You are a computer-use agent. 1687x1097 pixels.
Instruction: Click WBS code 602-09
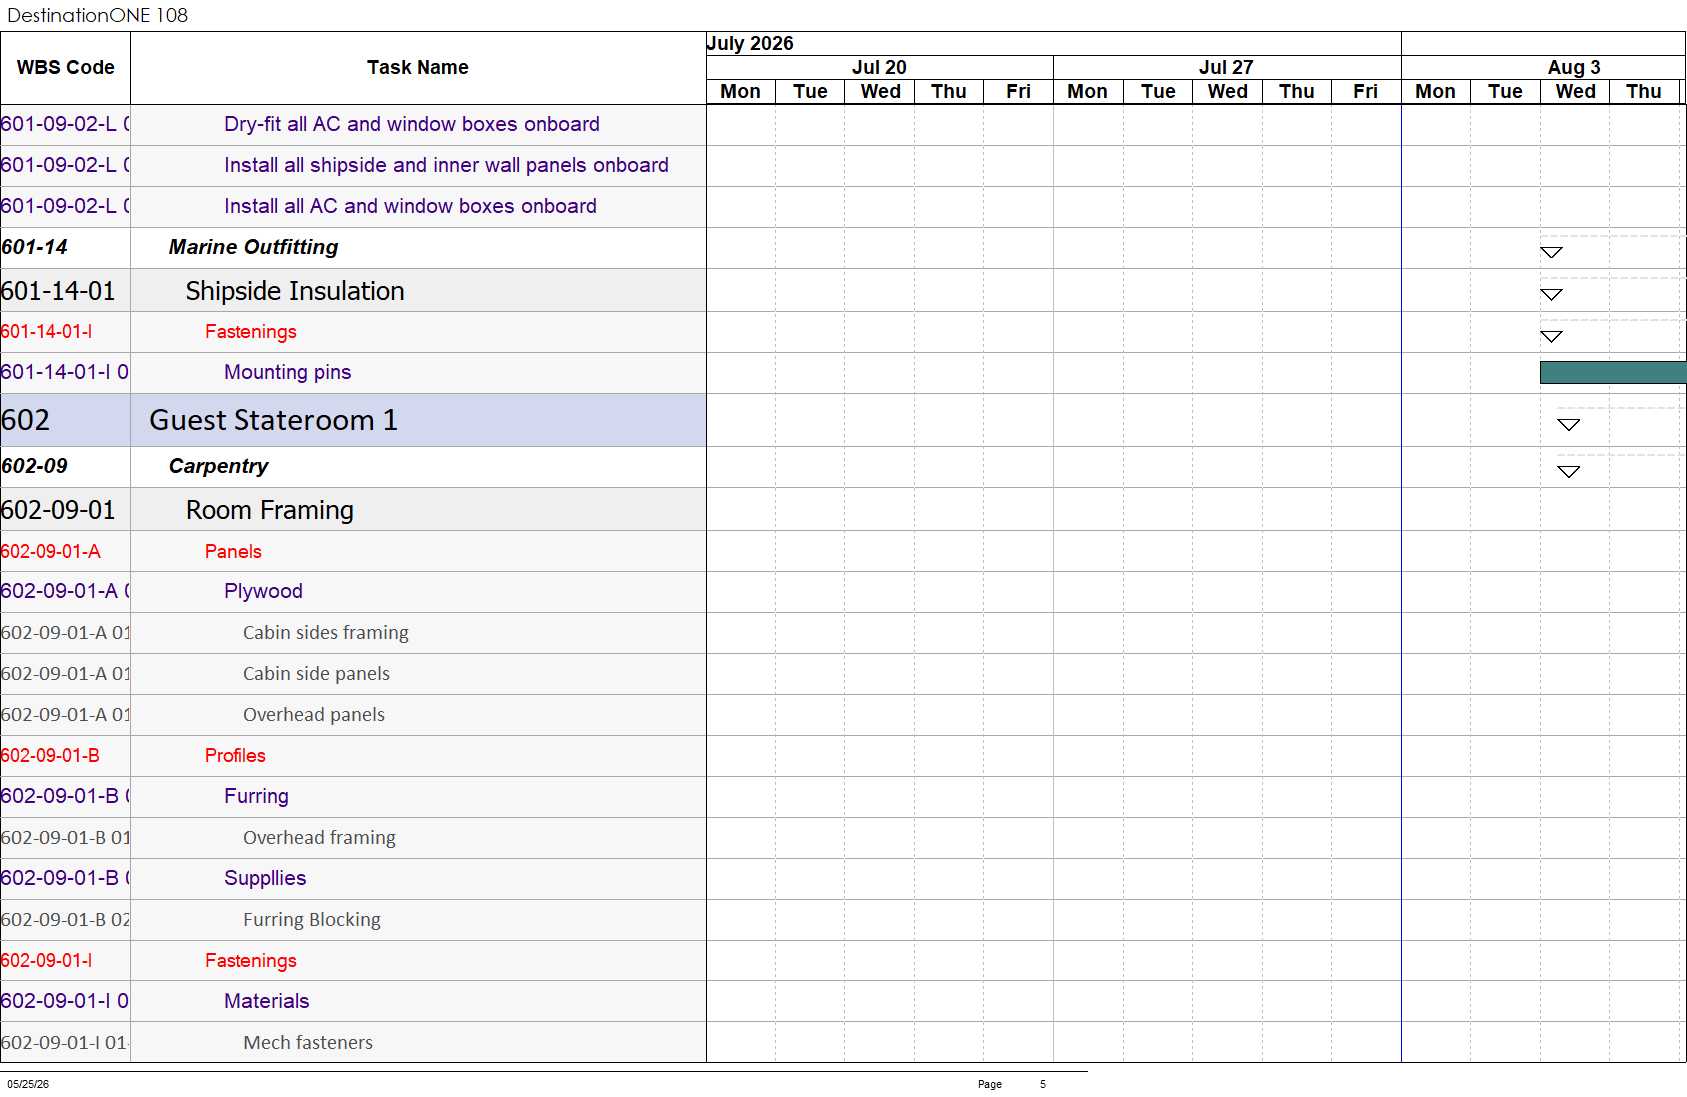(35, 466)
